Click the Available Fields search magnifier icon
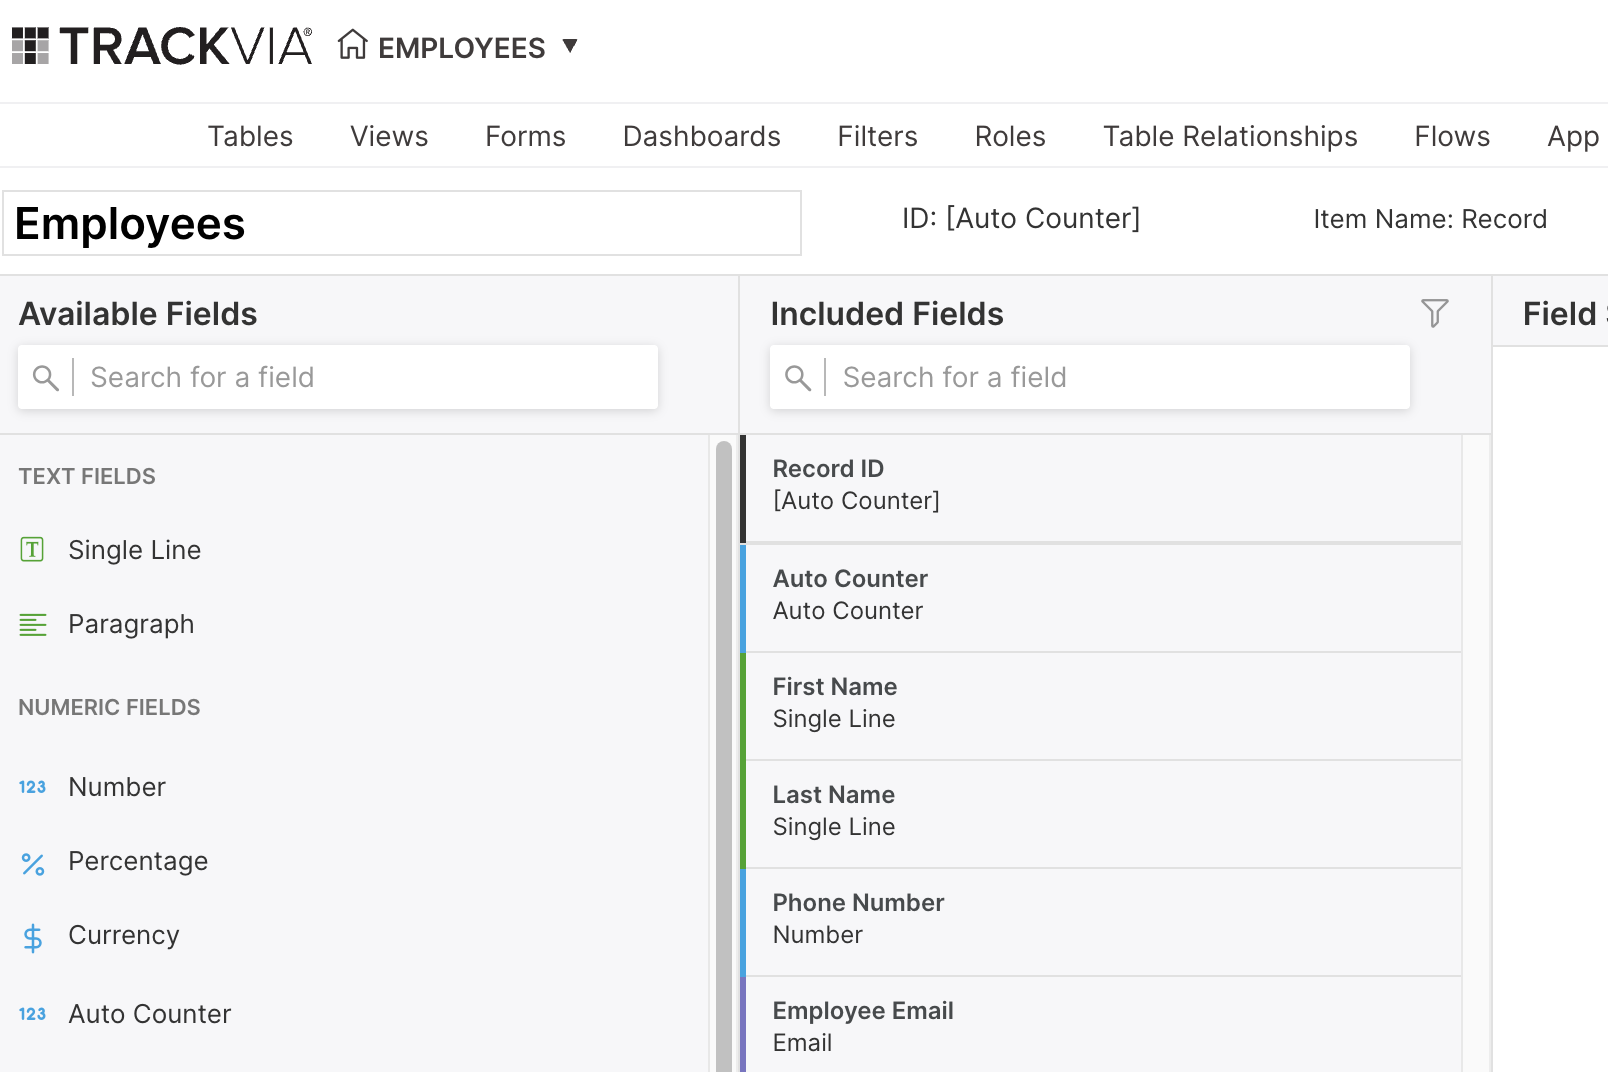 pos(45,377)
